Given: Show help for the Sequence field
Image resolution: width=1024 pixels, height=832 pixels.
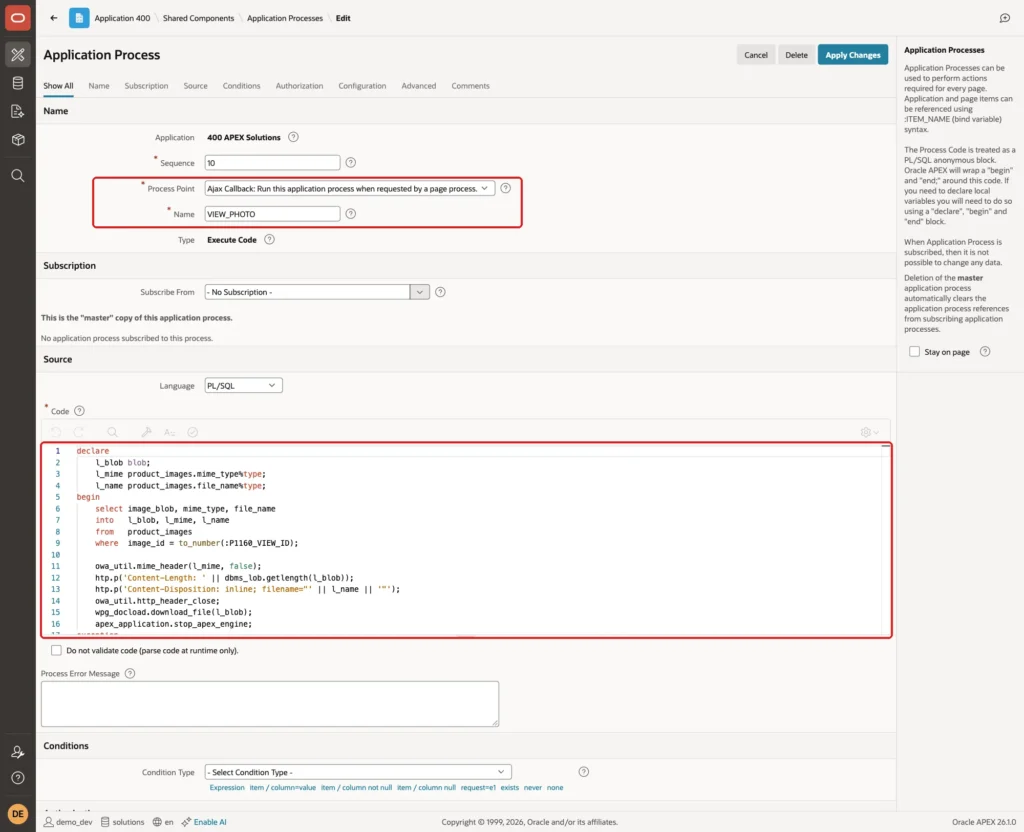Looking at the screenshot, I should [351, 163].
